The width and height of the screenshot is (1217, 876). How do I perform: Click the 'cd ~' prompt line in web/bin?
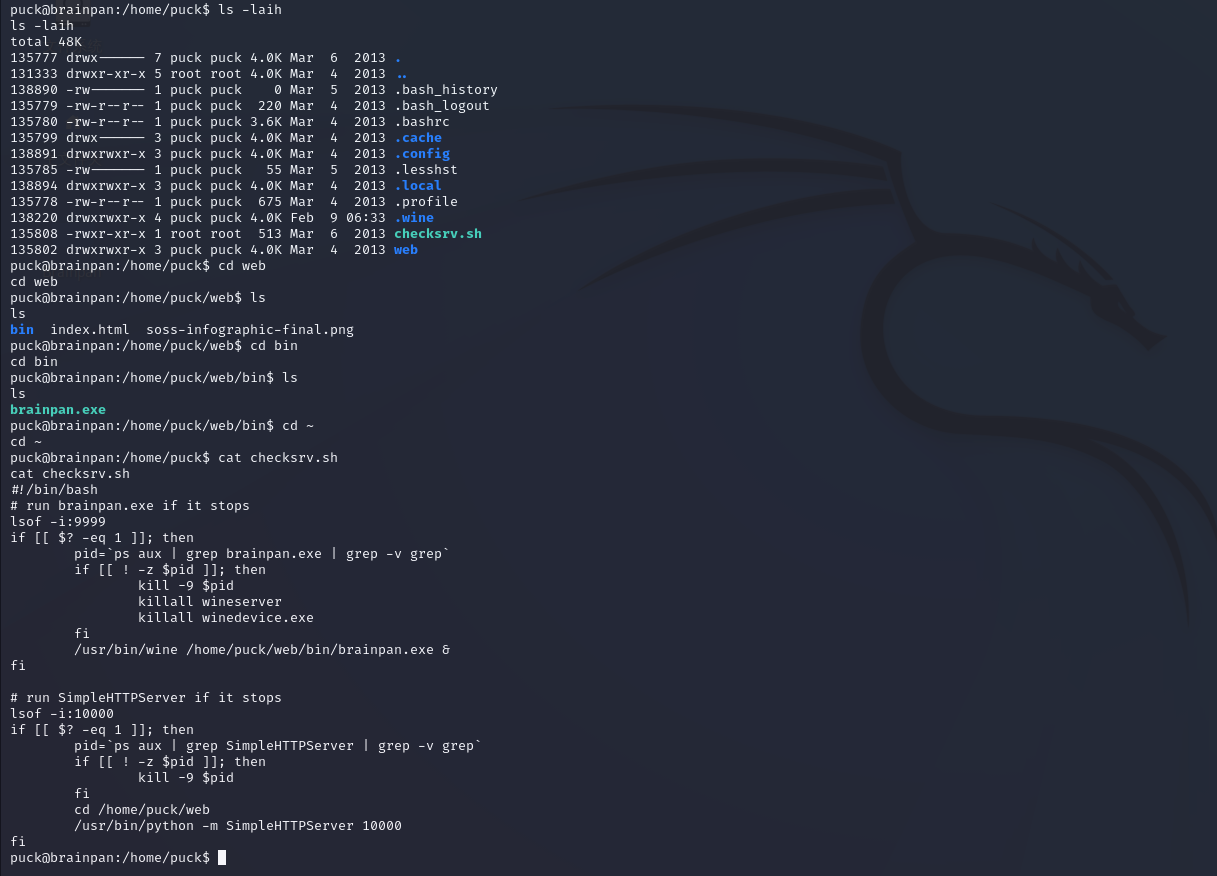point(162,426)
